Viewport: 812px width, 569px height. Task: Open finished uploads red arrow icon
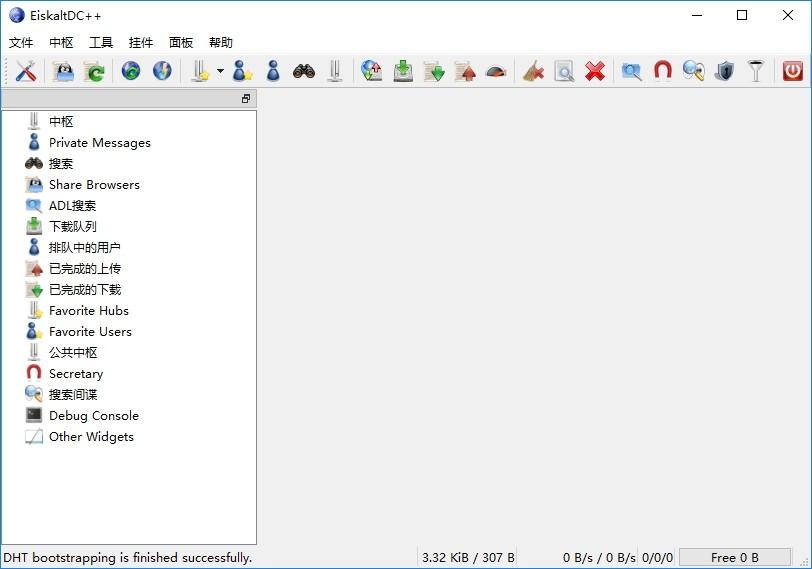pyautogui.click(x=465, y=71)
